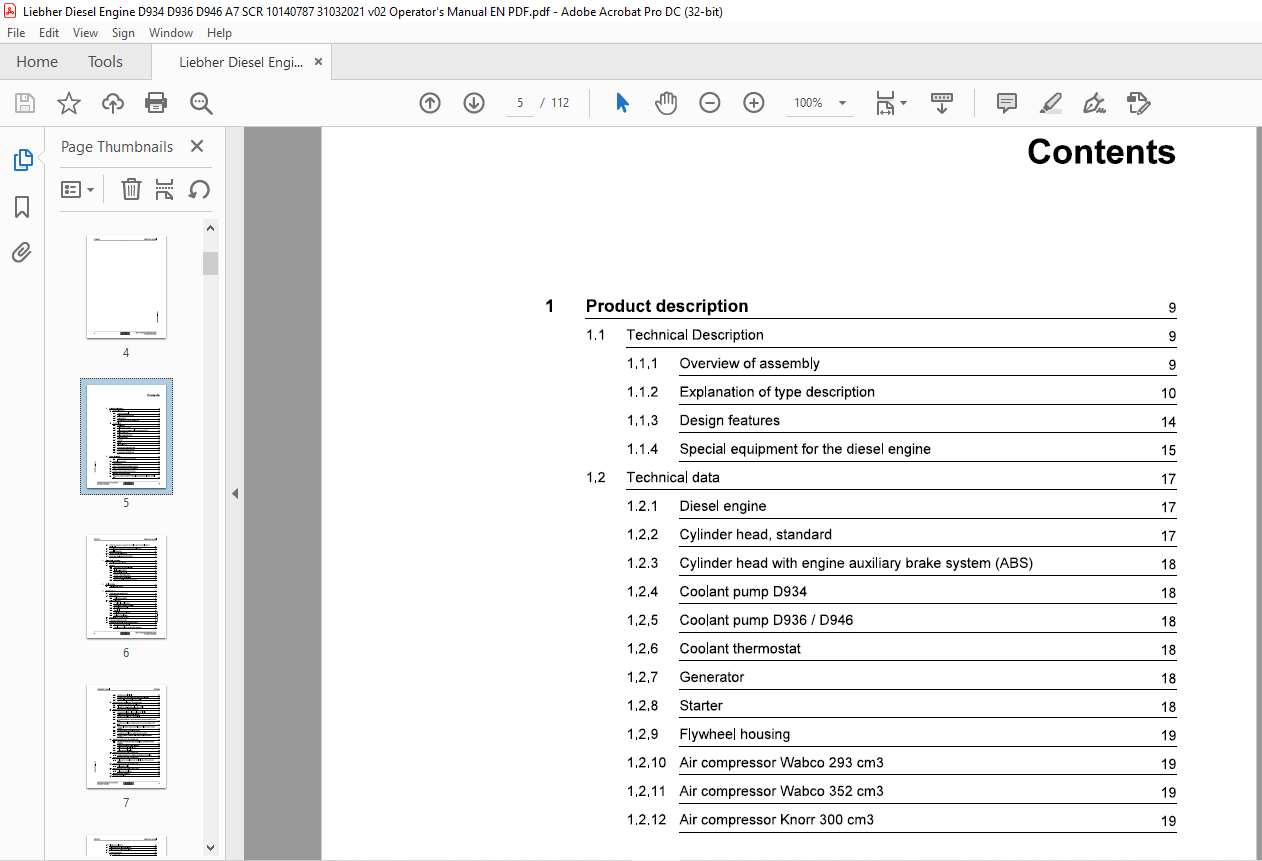The width and height of the screenshot is (1262, 861).
Task: Click the Stamp/edit tool icon
Action: pos(1139,103)
